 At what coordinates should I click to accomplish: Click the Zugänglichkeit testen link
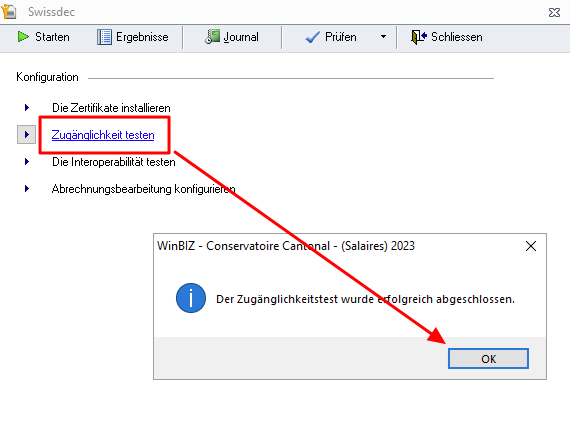pyautogui.click(x=103, y=135)
